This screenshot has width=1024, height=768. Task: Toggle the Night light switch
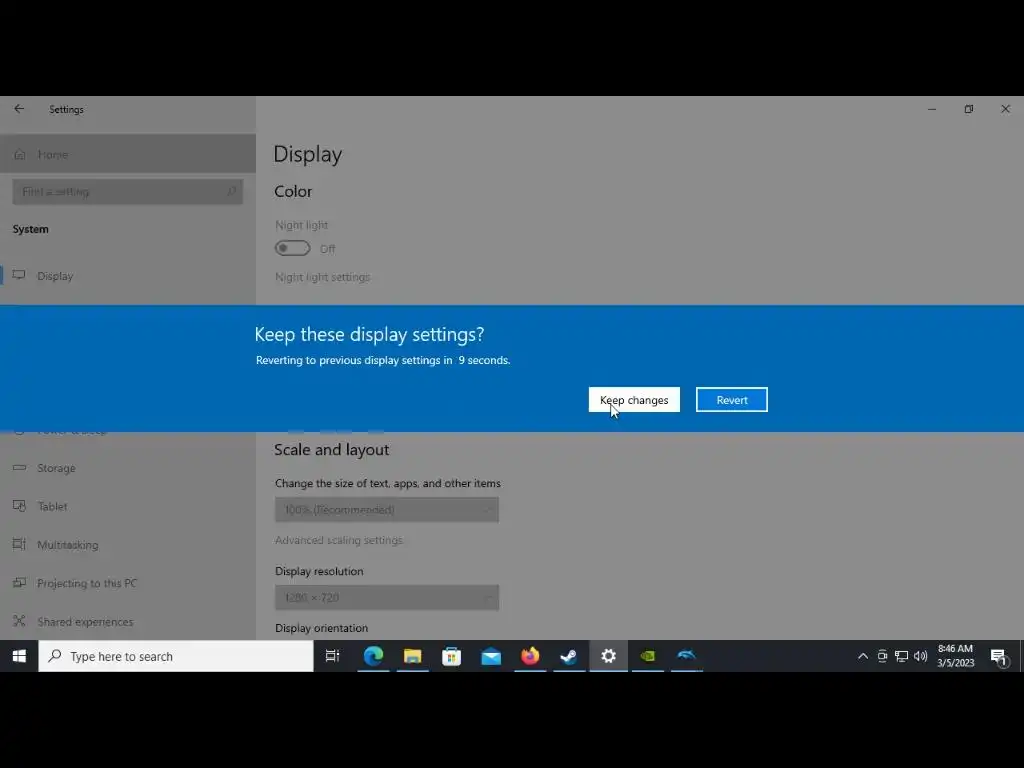[x=292, y=248]
